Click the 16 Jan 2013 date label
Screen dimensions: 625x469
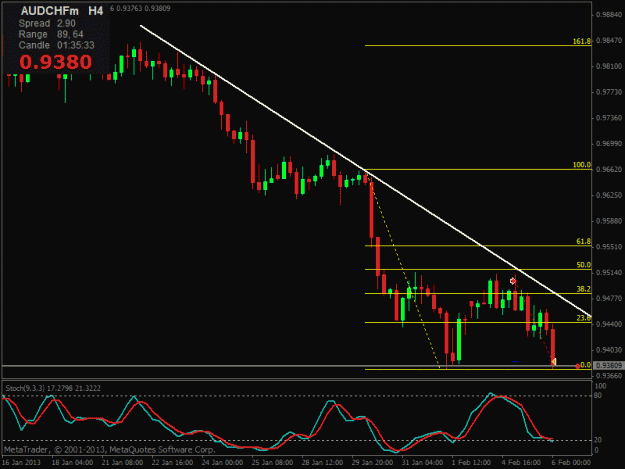pyautogui.click(x=21, y=462)
